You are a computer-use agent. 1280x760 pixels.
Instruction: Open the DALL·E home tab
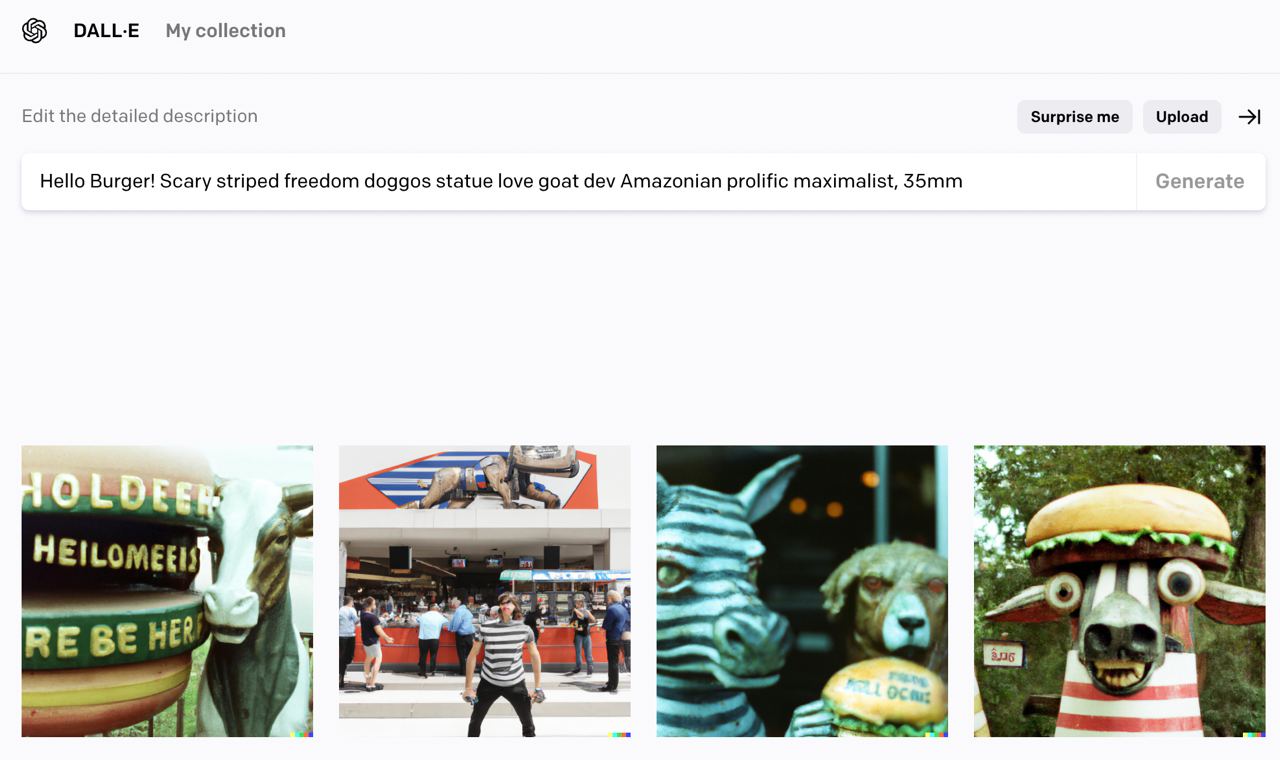click(106, 31)
